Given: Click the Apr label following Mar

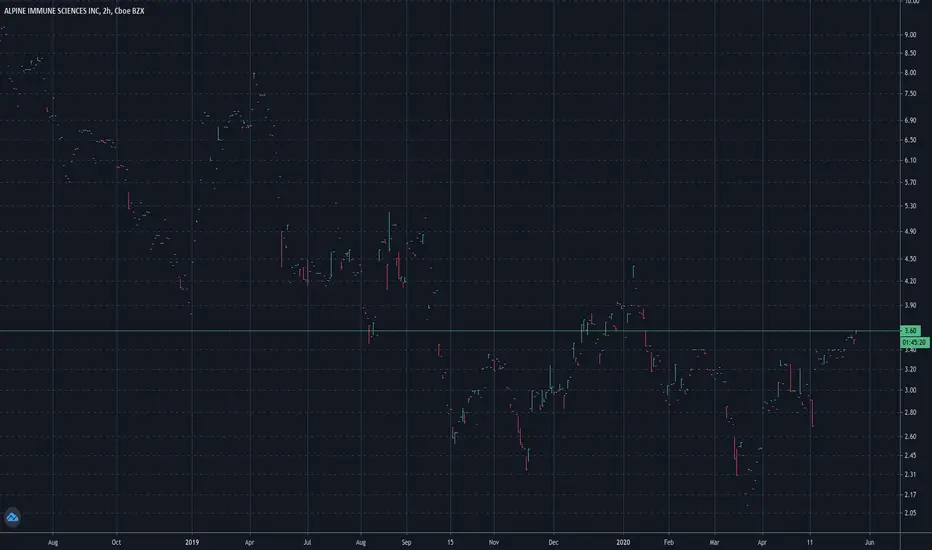Looking at the screenshot, I should point(761,542).
